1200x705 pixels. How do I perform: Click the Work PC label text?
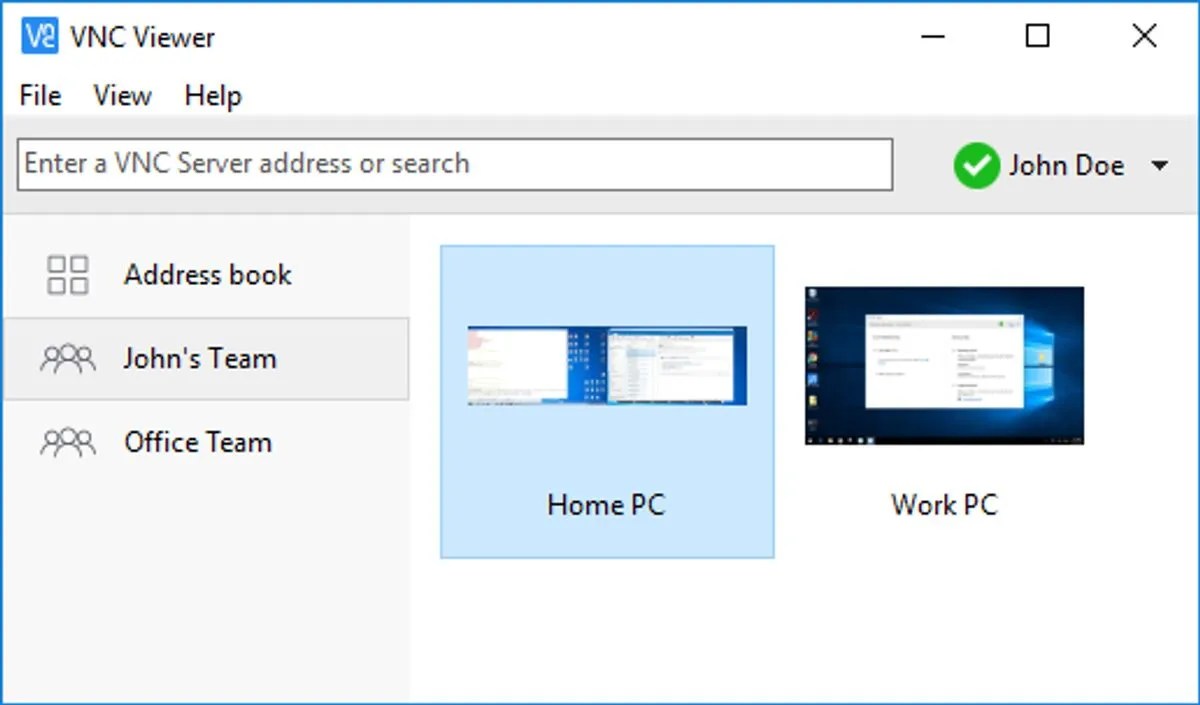(943, 505)
